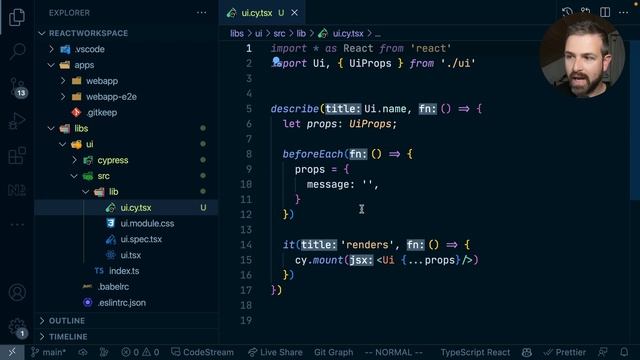
Task: Open the Nx Console view in the activity bar
Action: tap(17, 190)
